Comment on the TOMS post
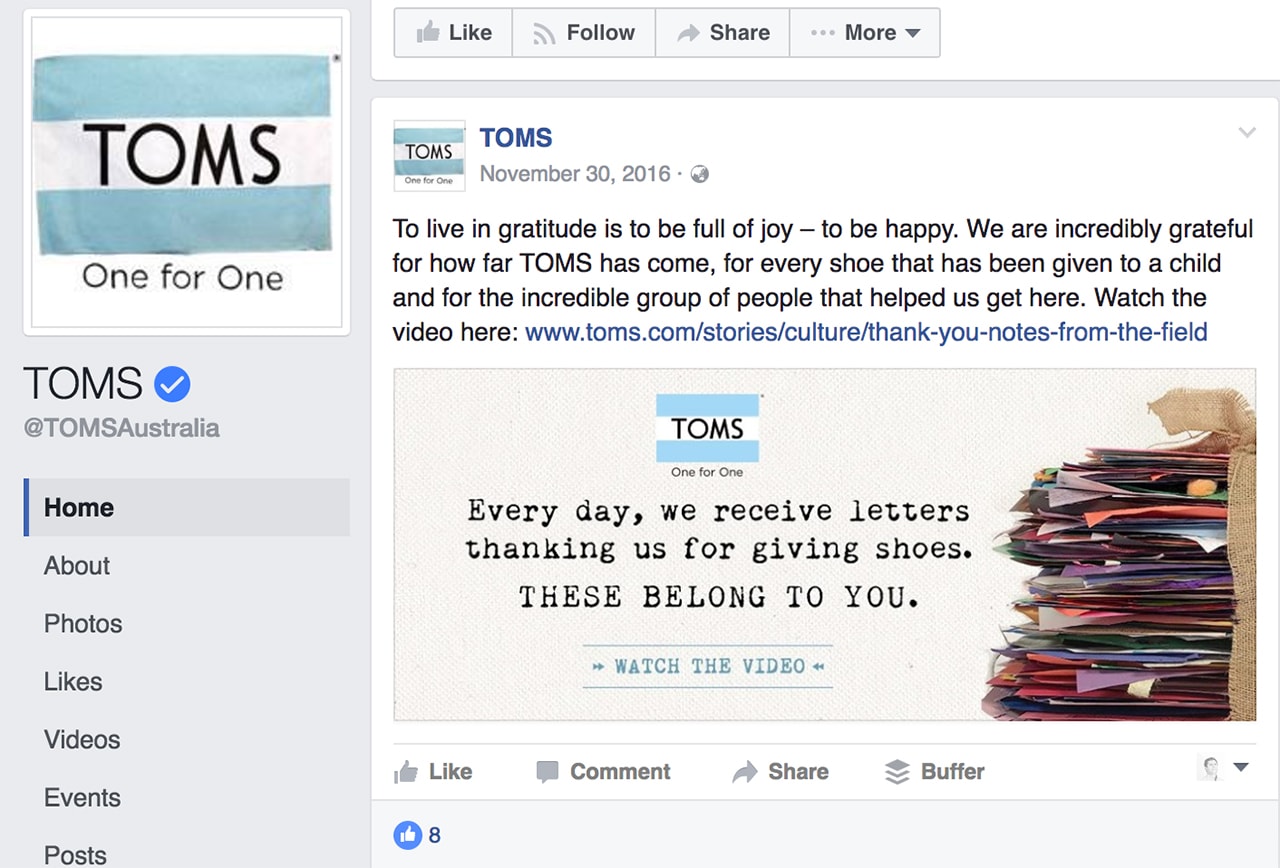The width and height of the screenshot is (1280, 868). [x=603, y=771]
